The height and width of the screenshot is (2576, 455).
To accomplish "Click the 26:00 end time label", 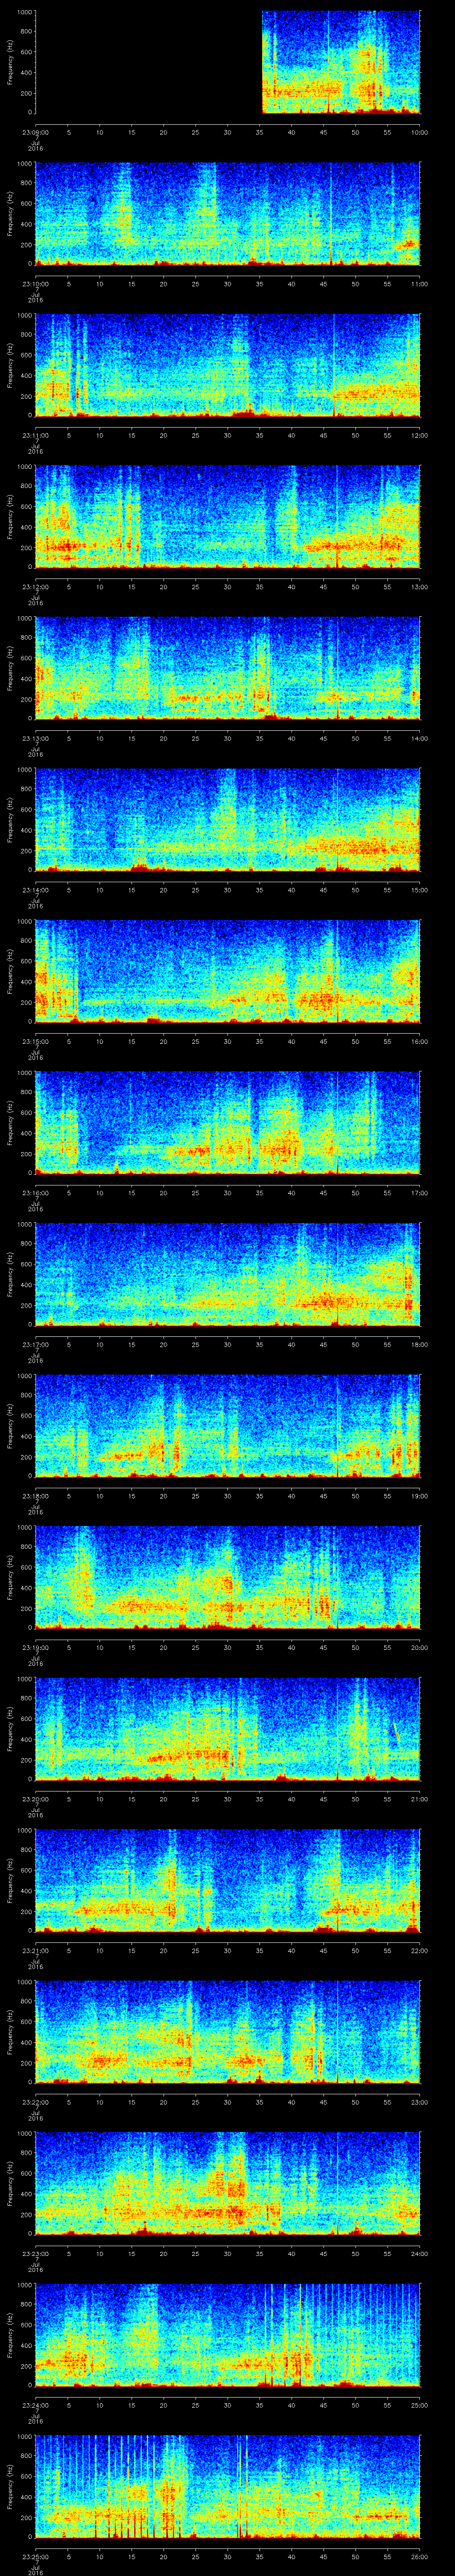I will [419, 2557].
